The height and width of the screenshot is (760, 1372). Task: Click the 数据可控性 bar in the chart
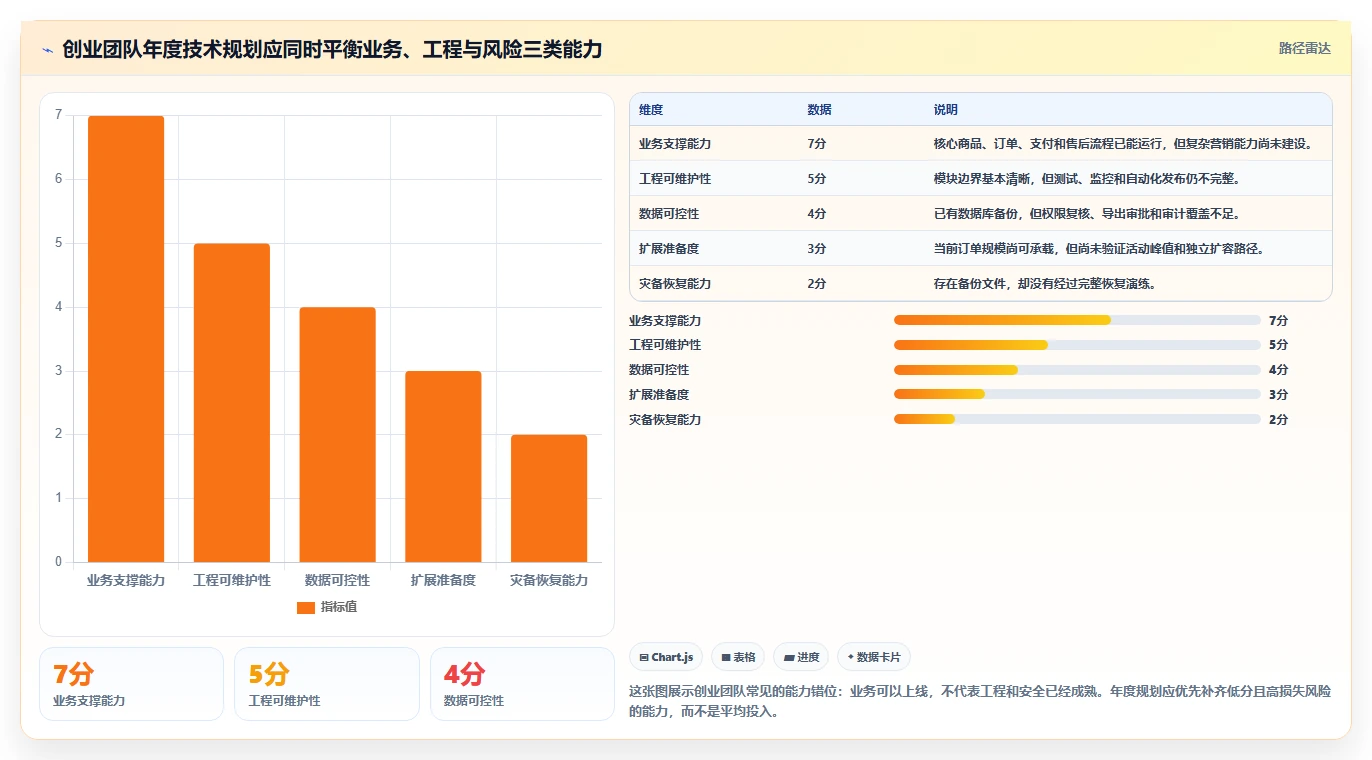[337, 435]
